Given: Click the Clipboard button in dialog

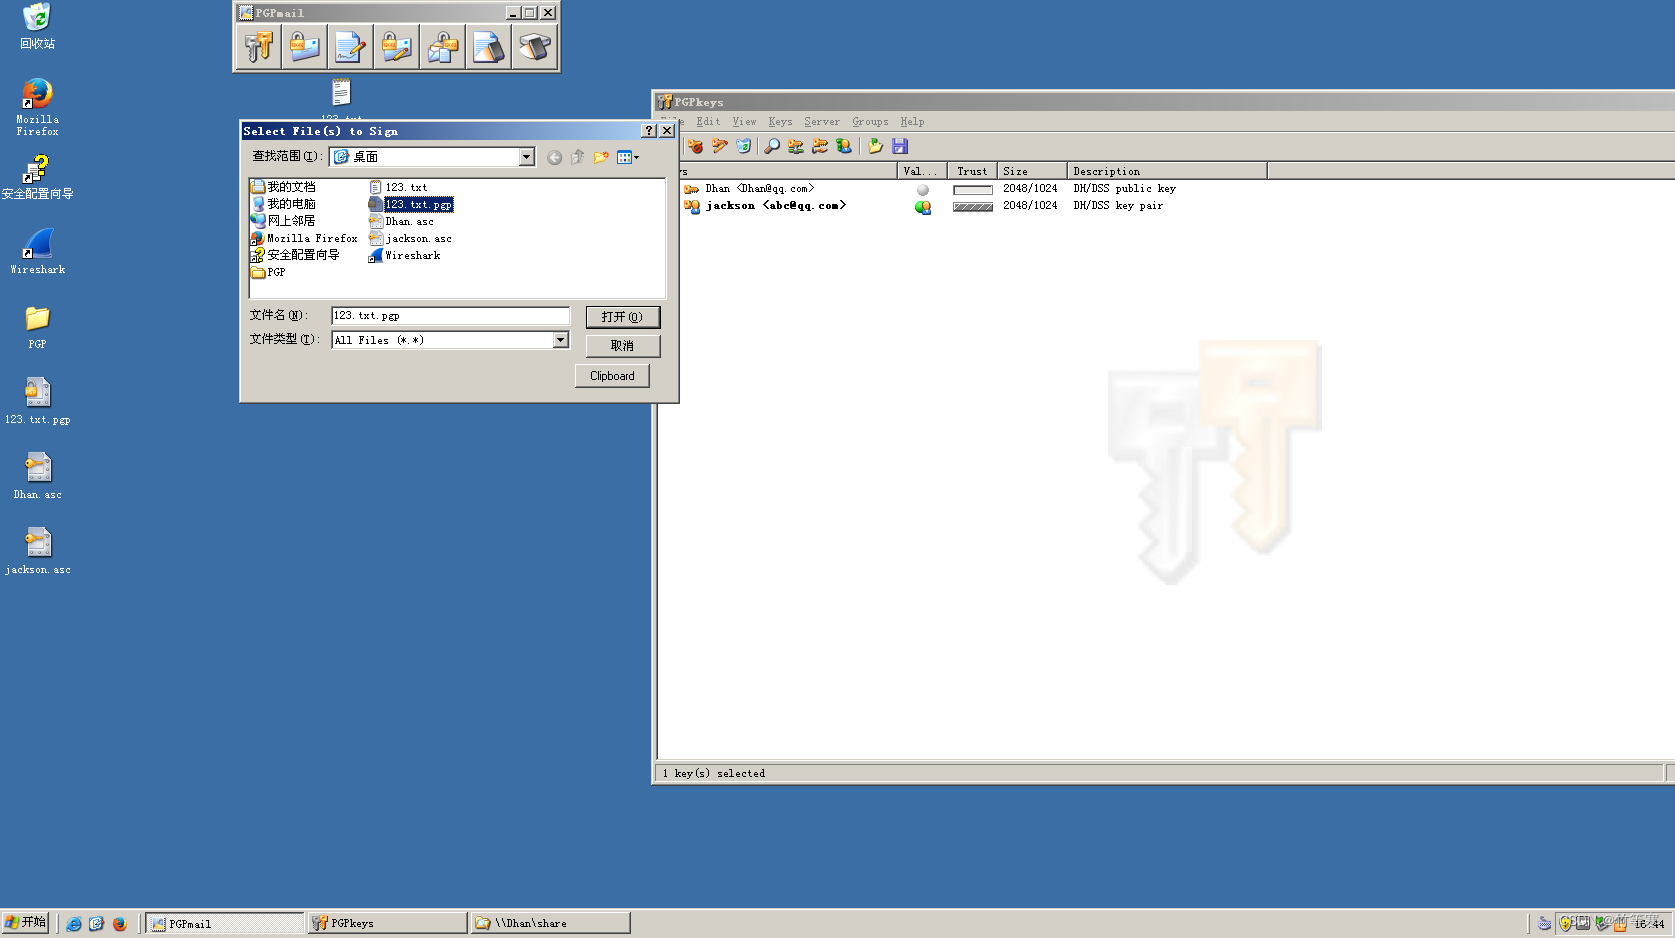Looking at the screenshot, I should pos(612,376).
